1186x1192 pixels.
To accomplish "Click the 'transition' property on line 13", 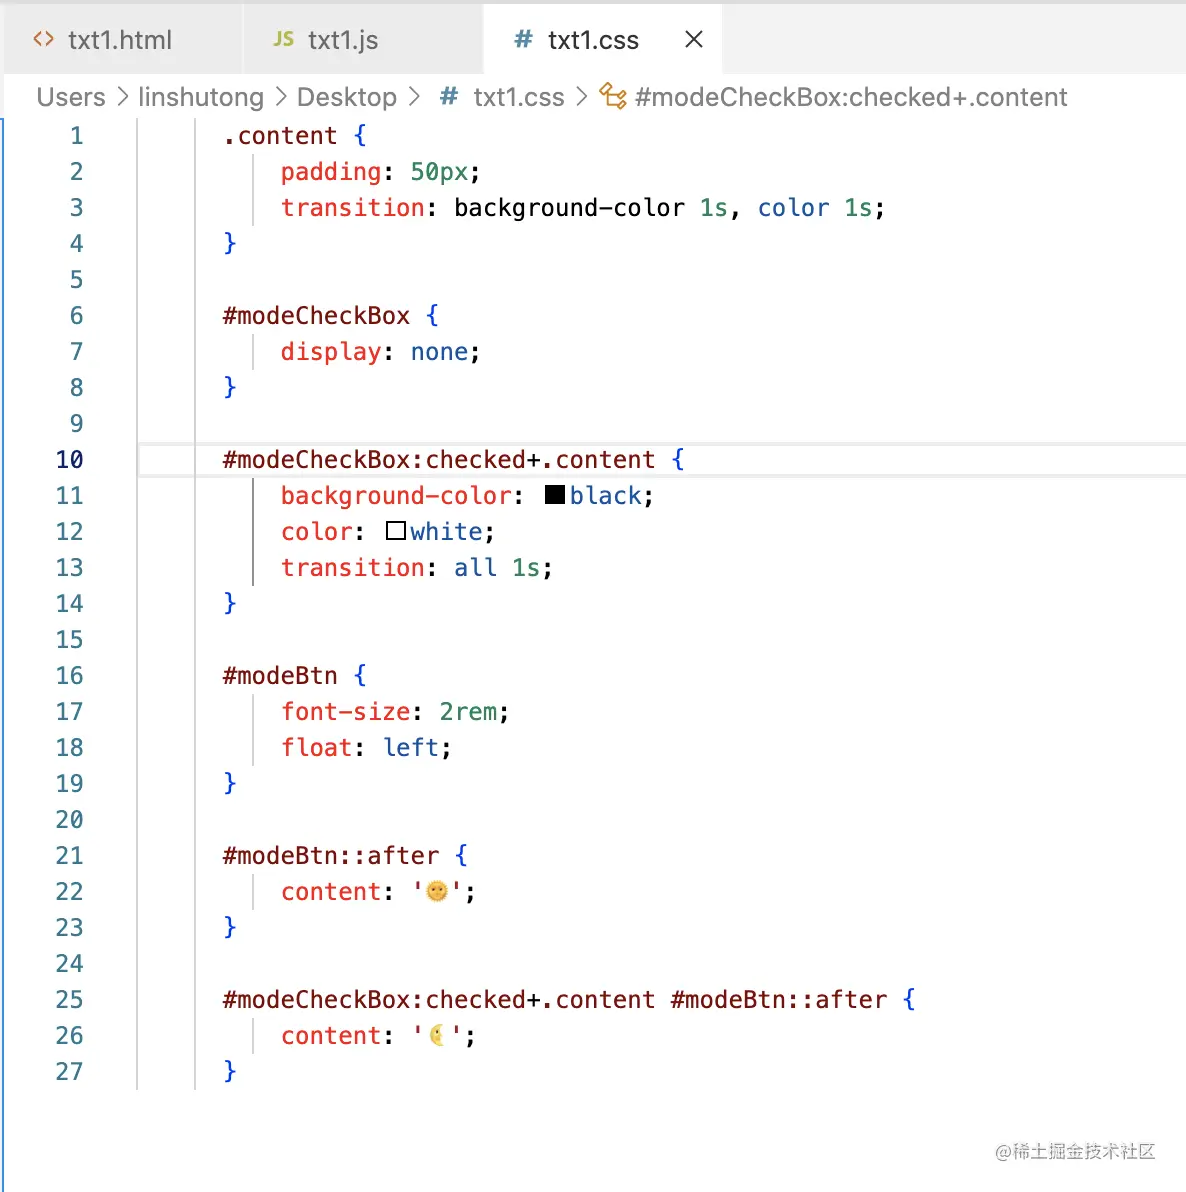I will pos(353,567).
